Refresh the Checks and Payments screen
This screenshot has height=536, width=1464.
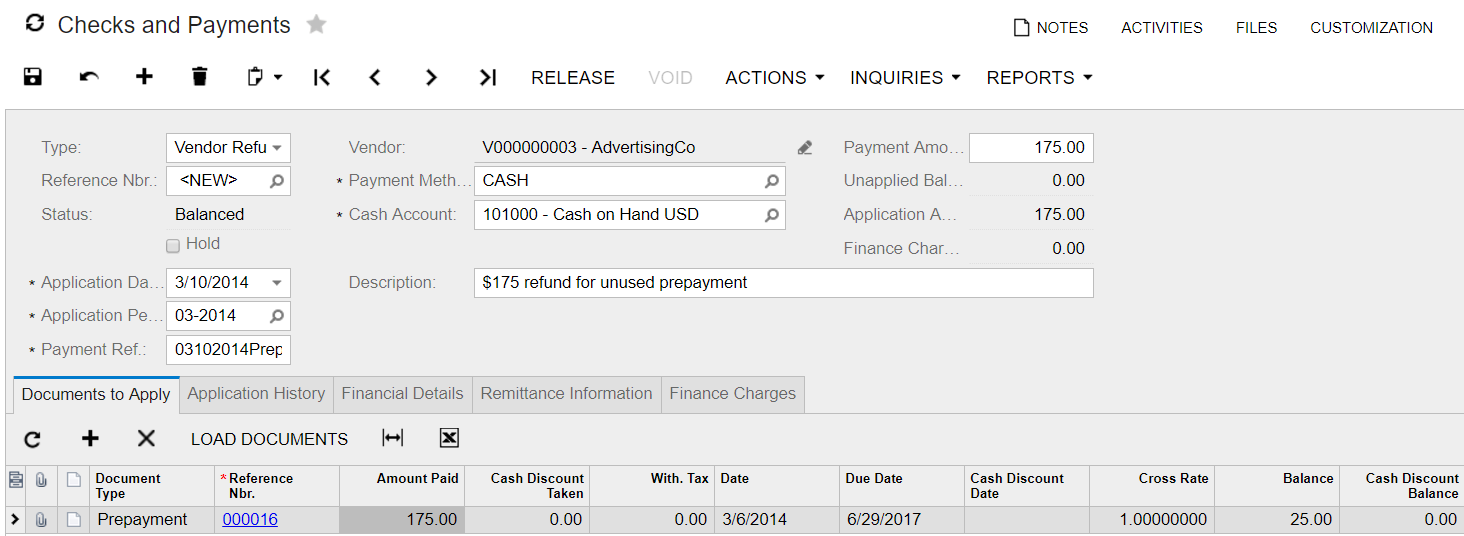coord(35,24)
